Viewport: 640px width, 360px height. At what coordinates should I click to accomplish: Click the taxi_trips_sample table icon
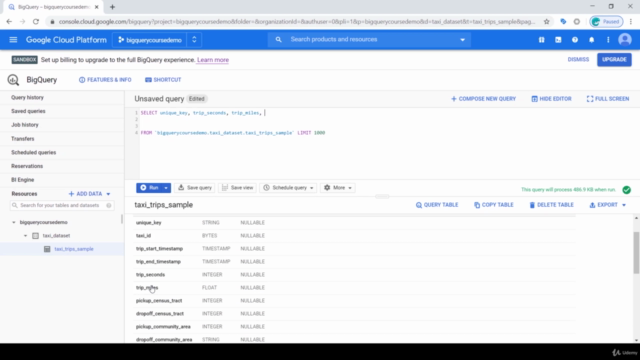point(47,249)
